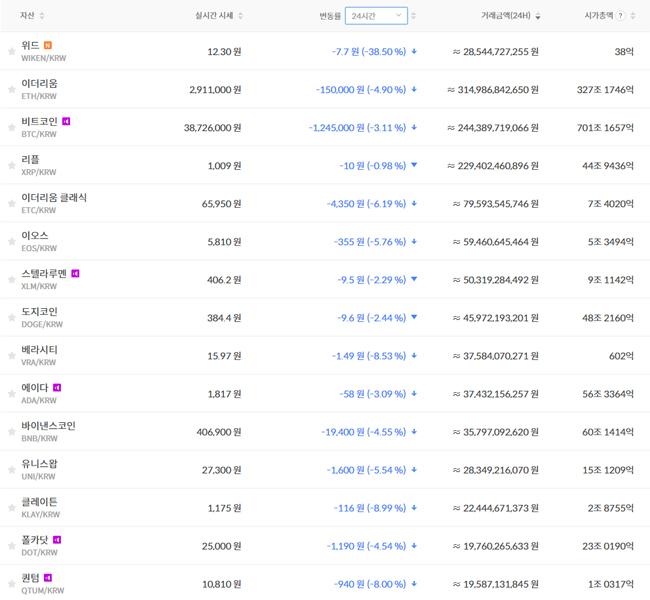Click the down arrow after -8.99 %
This screenshot has height=600, width=650.
click(414, 508)
